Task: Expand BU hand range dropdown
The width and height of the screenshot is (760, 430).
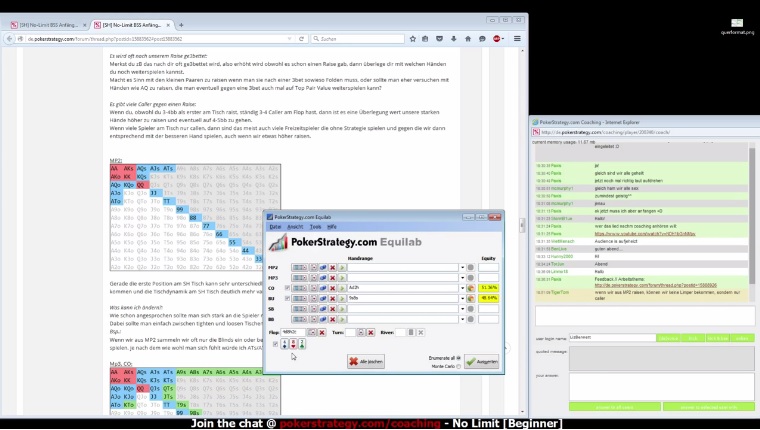Action: click(x=462, y=298)
